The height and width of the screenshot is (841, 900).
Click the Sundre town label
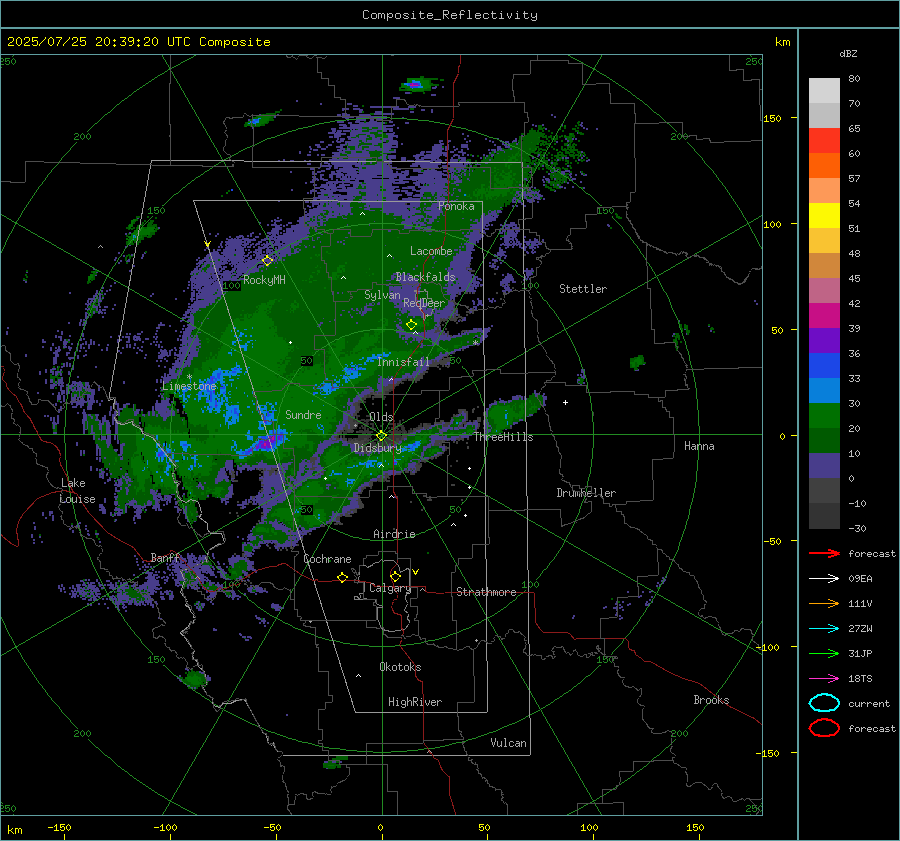pos(303,414)
